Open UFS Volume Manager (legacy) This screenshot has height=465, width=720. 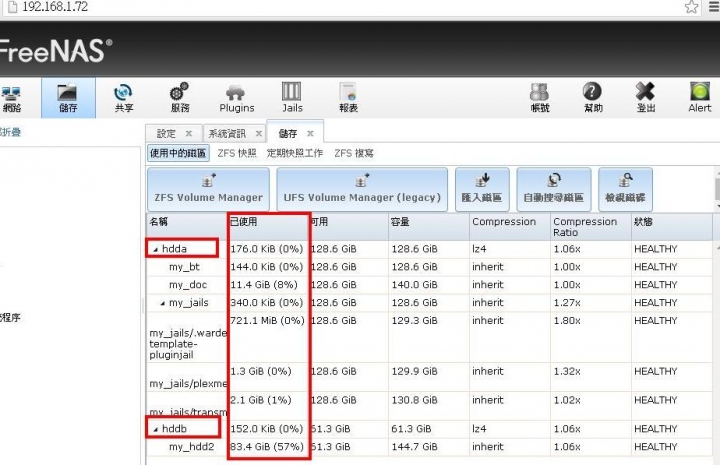tap(362, 190)
